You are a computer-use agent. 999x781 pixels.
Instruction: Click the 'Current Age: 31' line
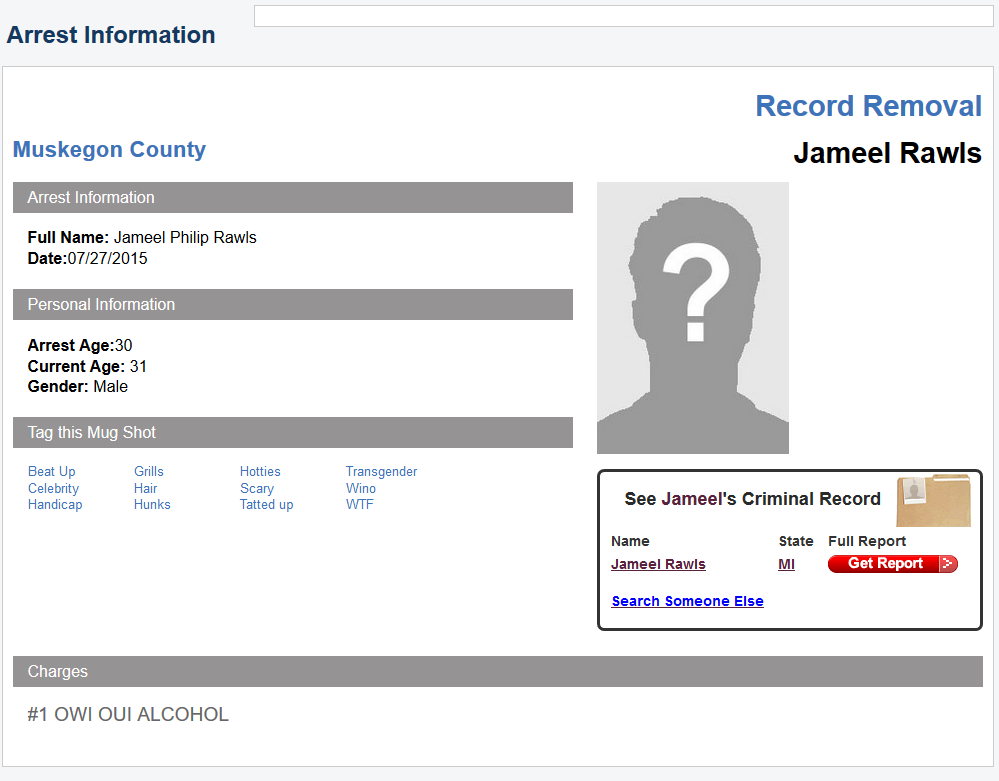pos(87,366)
